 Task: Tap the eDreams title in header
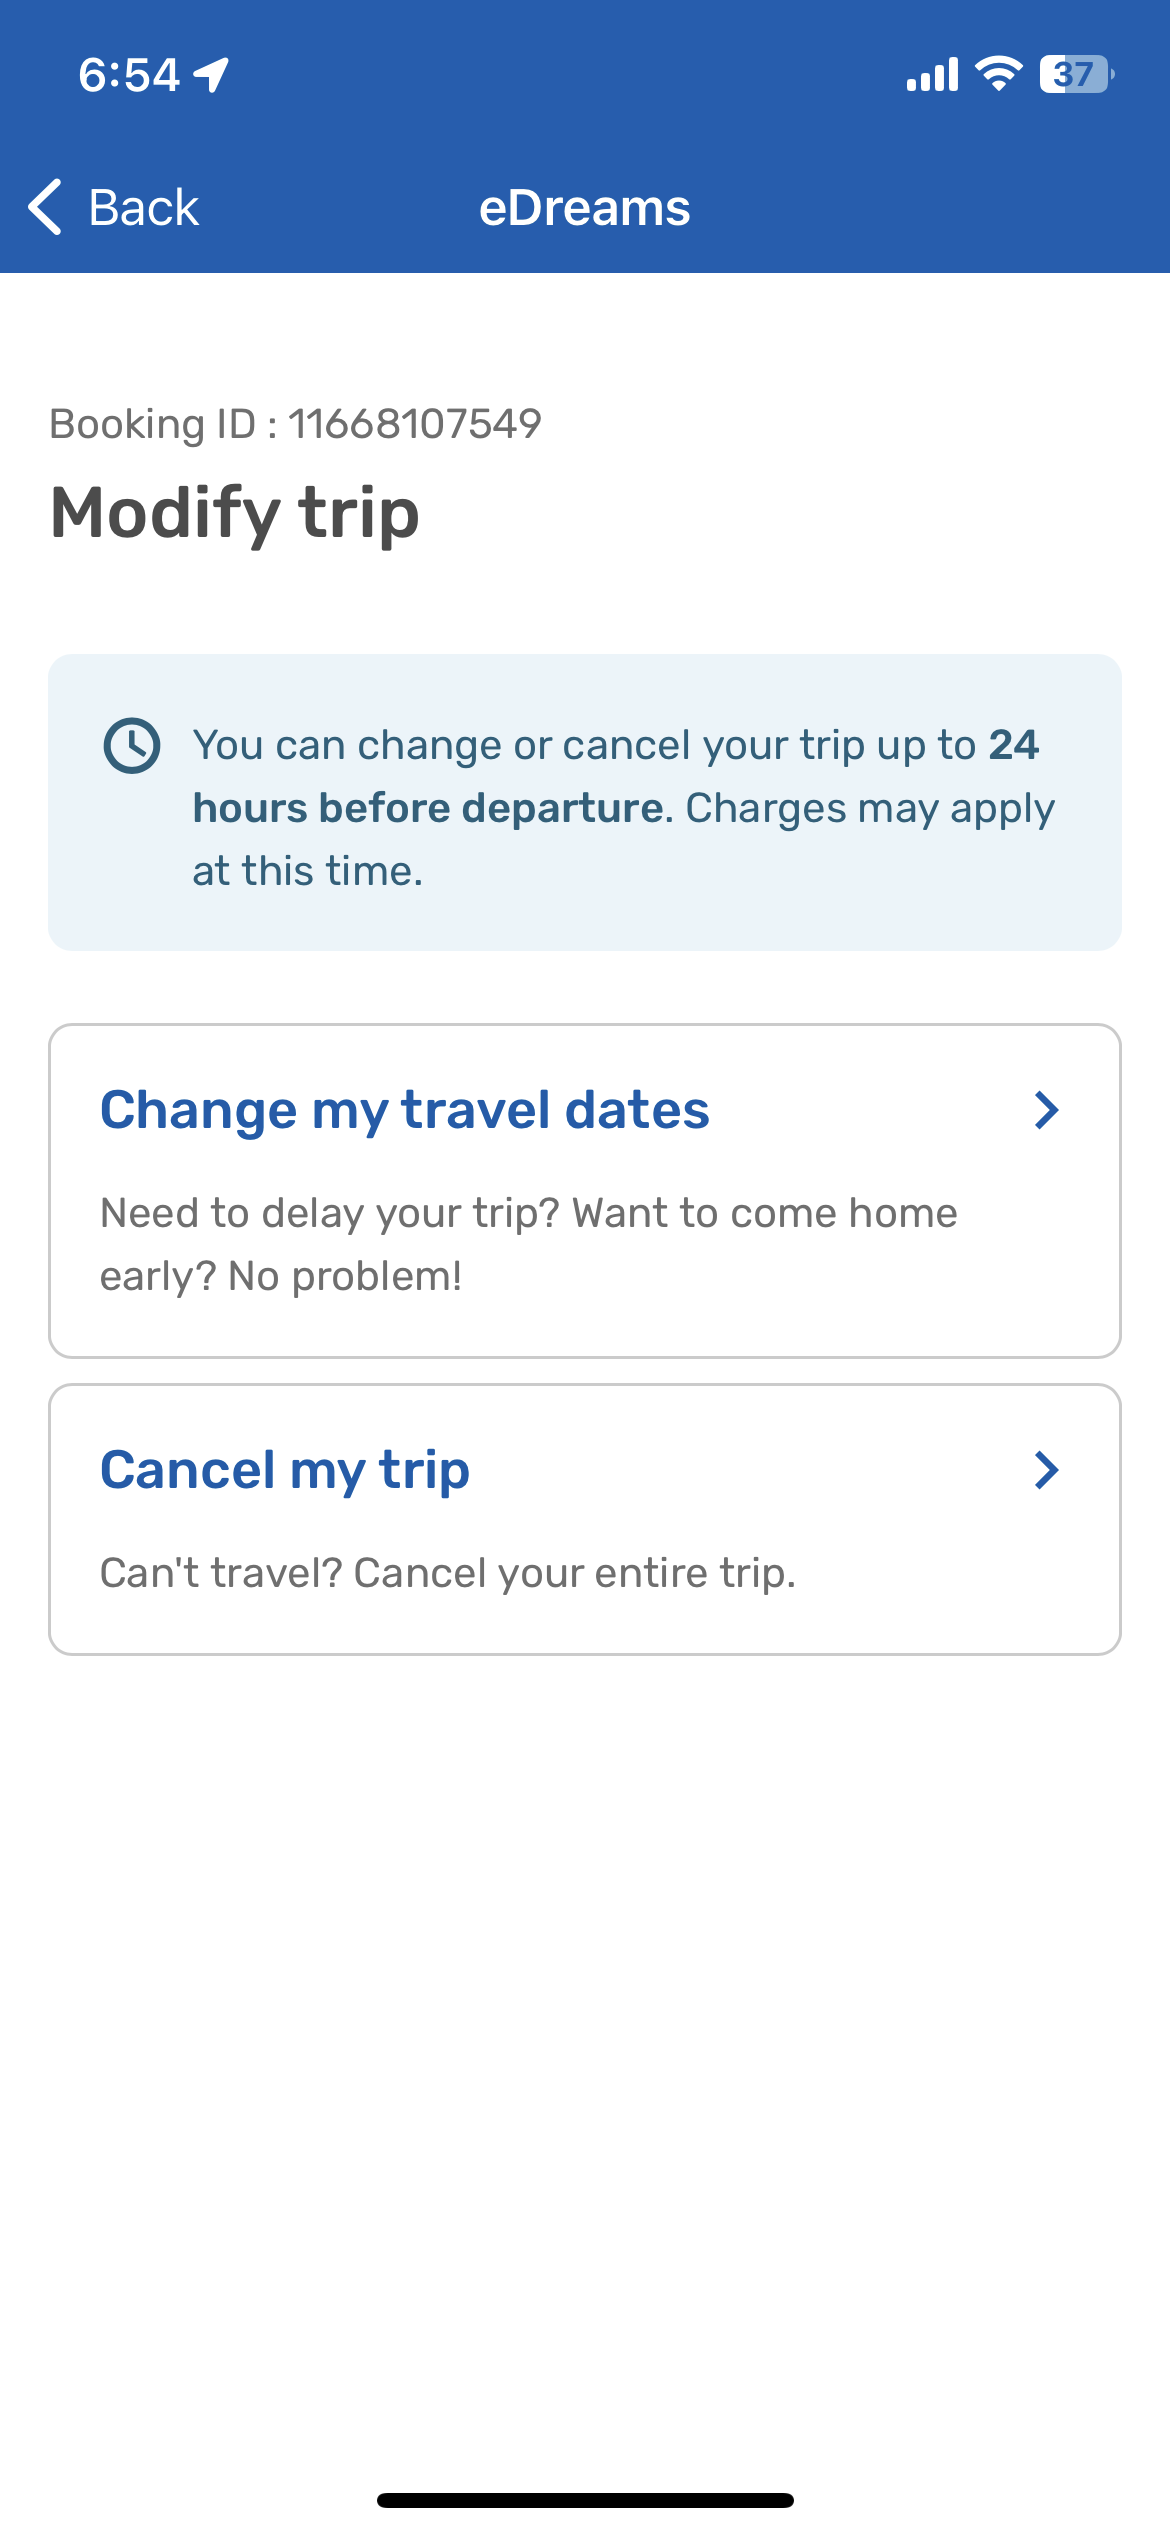coord(585,208)
